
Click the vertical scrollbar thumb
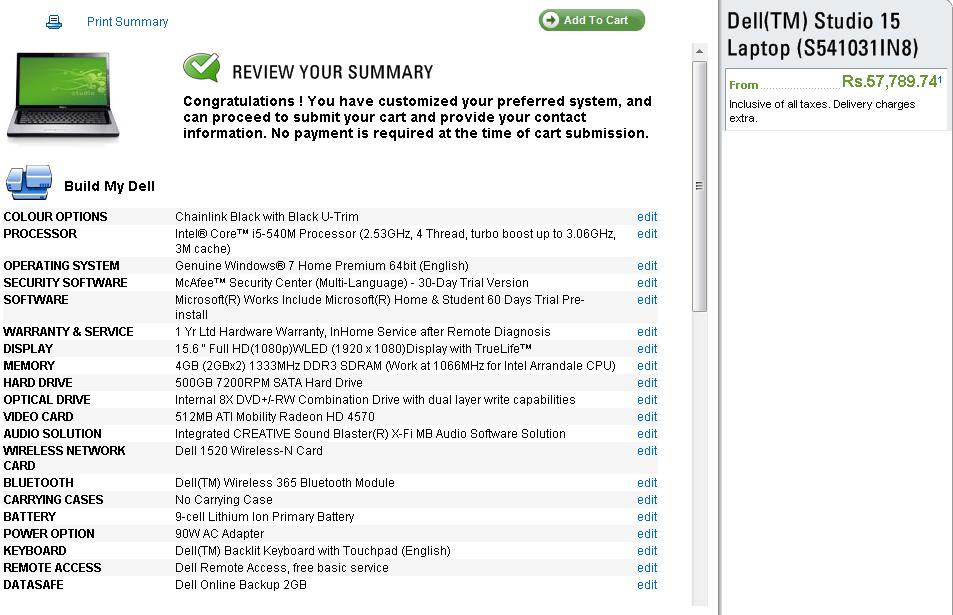pos(699,186)
